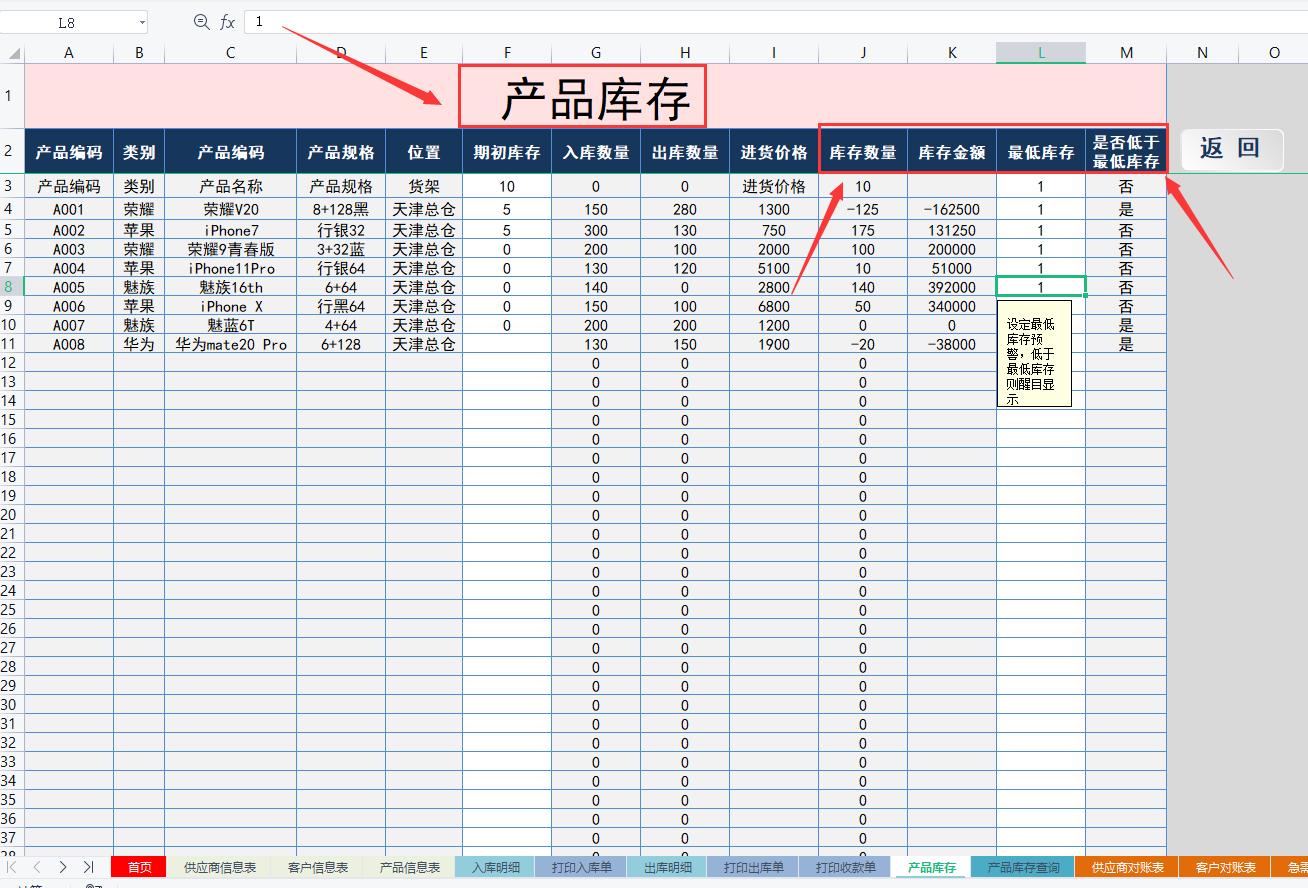Select the cell containing 荣耀V20
This screenshot has width=1308, height=888.
[x=230, y=210]
